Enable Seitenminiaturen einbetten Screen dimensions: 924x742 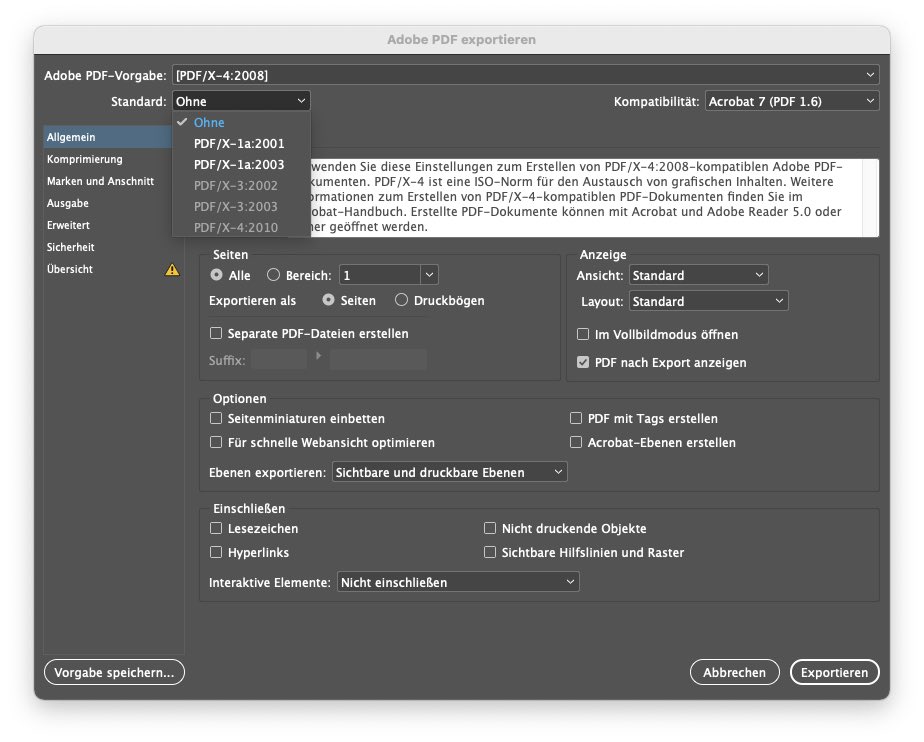point(216,418)
